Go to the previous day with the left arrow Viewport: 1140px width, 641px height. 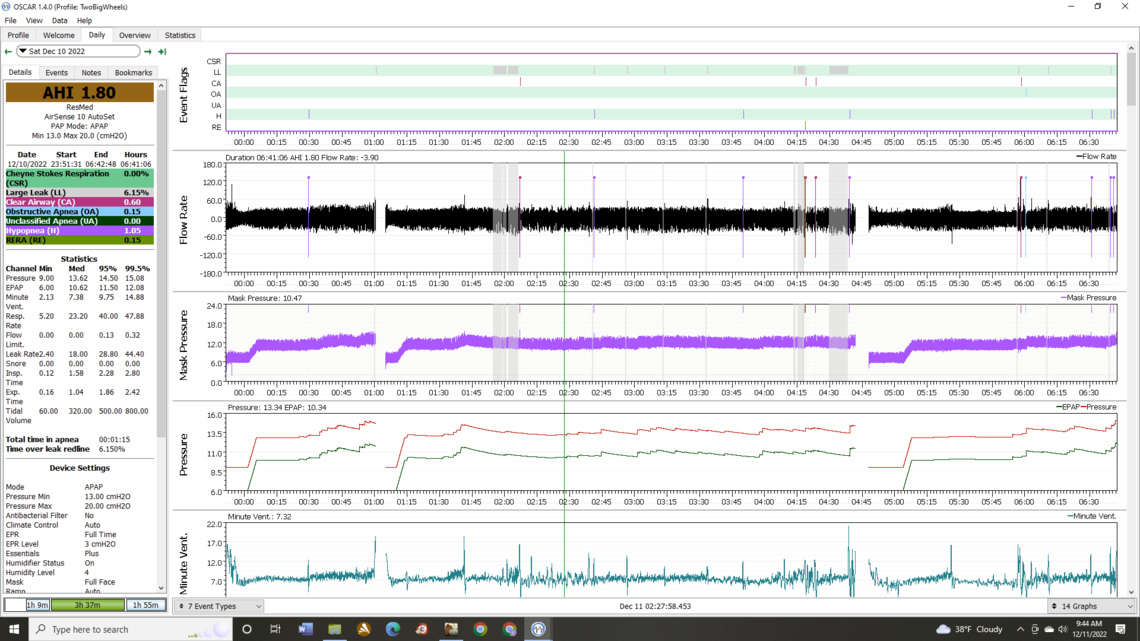pos(8,52)
